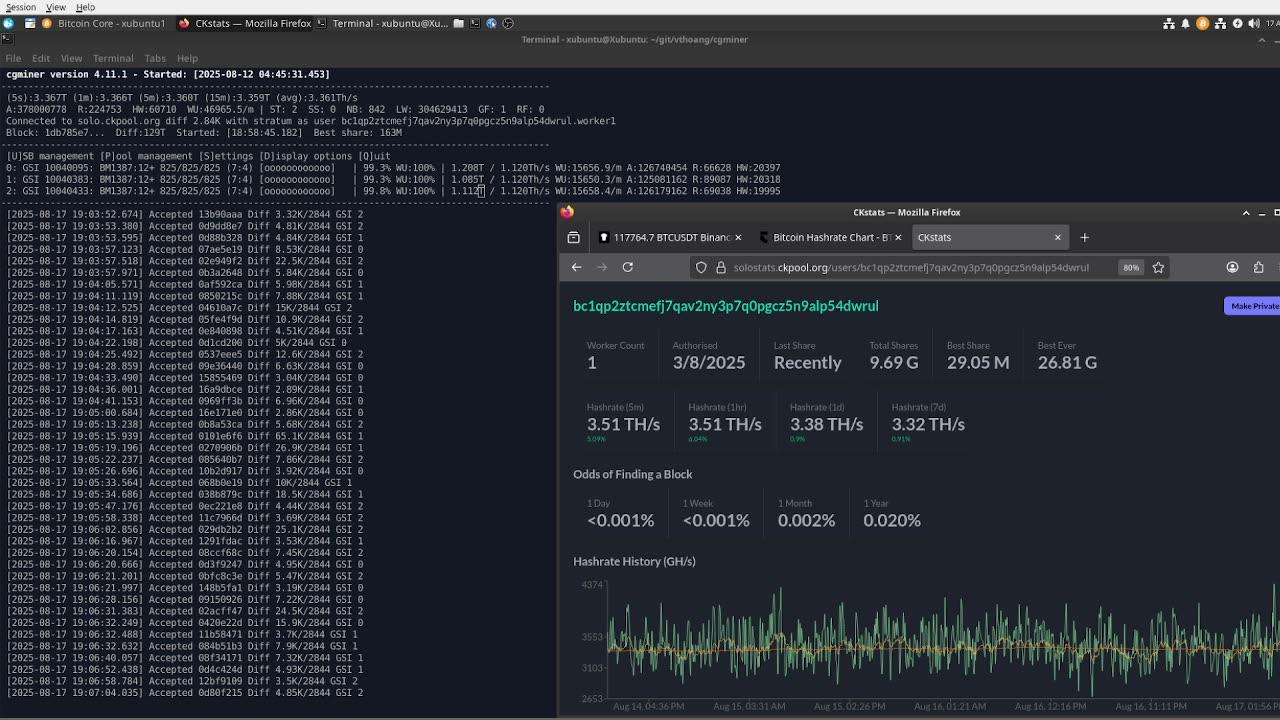
Task: Close the CKstats tab
Action: pos(1057,237)
